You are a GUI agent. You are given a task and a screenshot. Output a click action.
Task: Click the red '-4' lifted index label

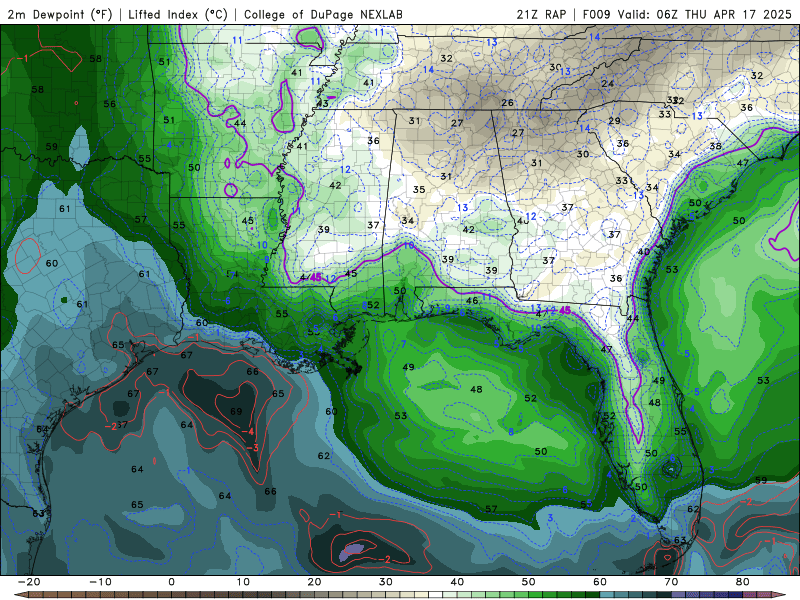pos(247,432)
